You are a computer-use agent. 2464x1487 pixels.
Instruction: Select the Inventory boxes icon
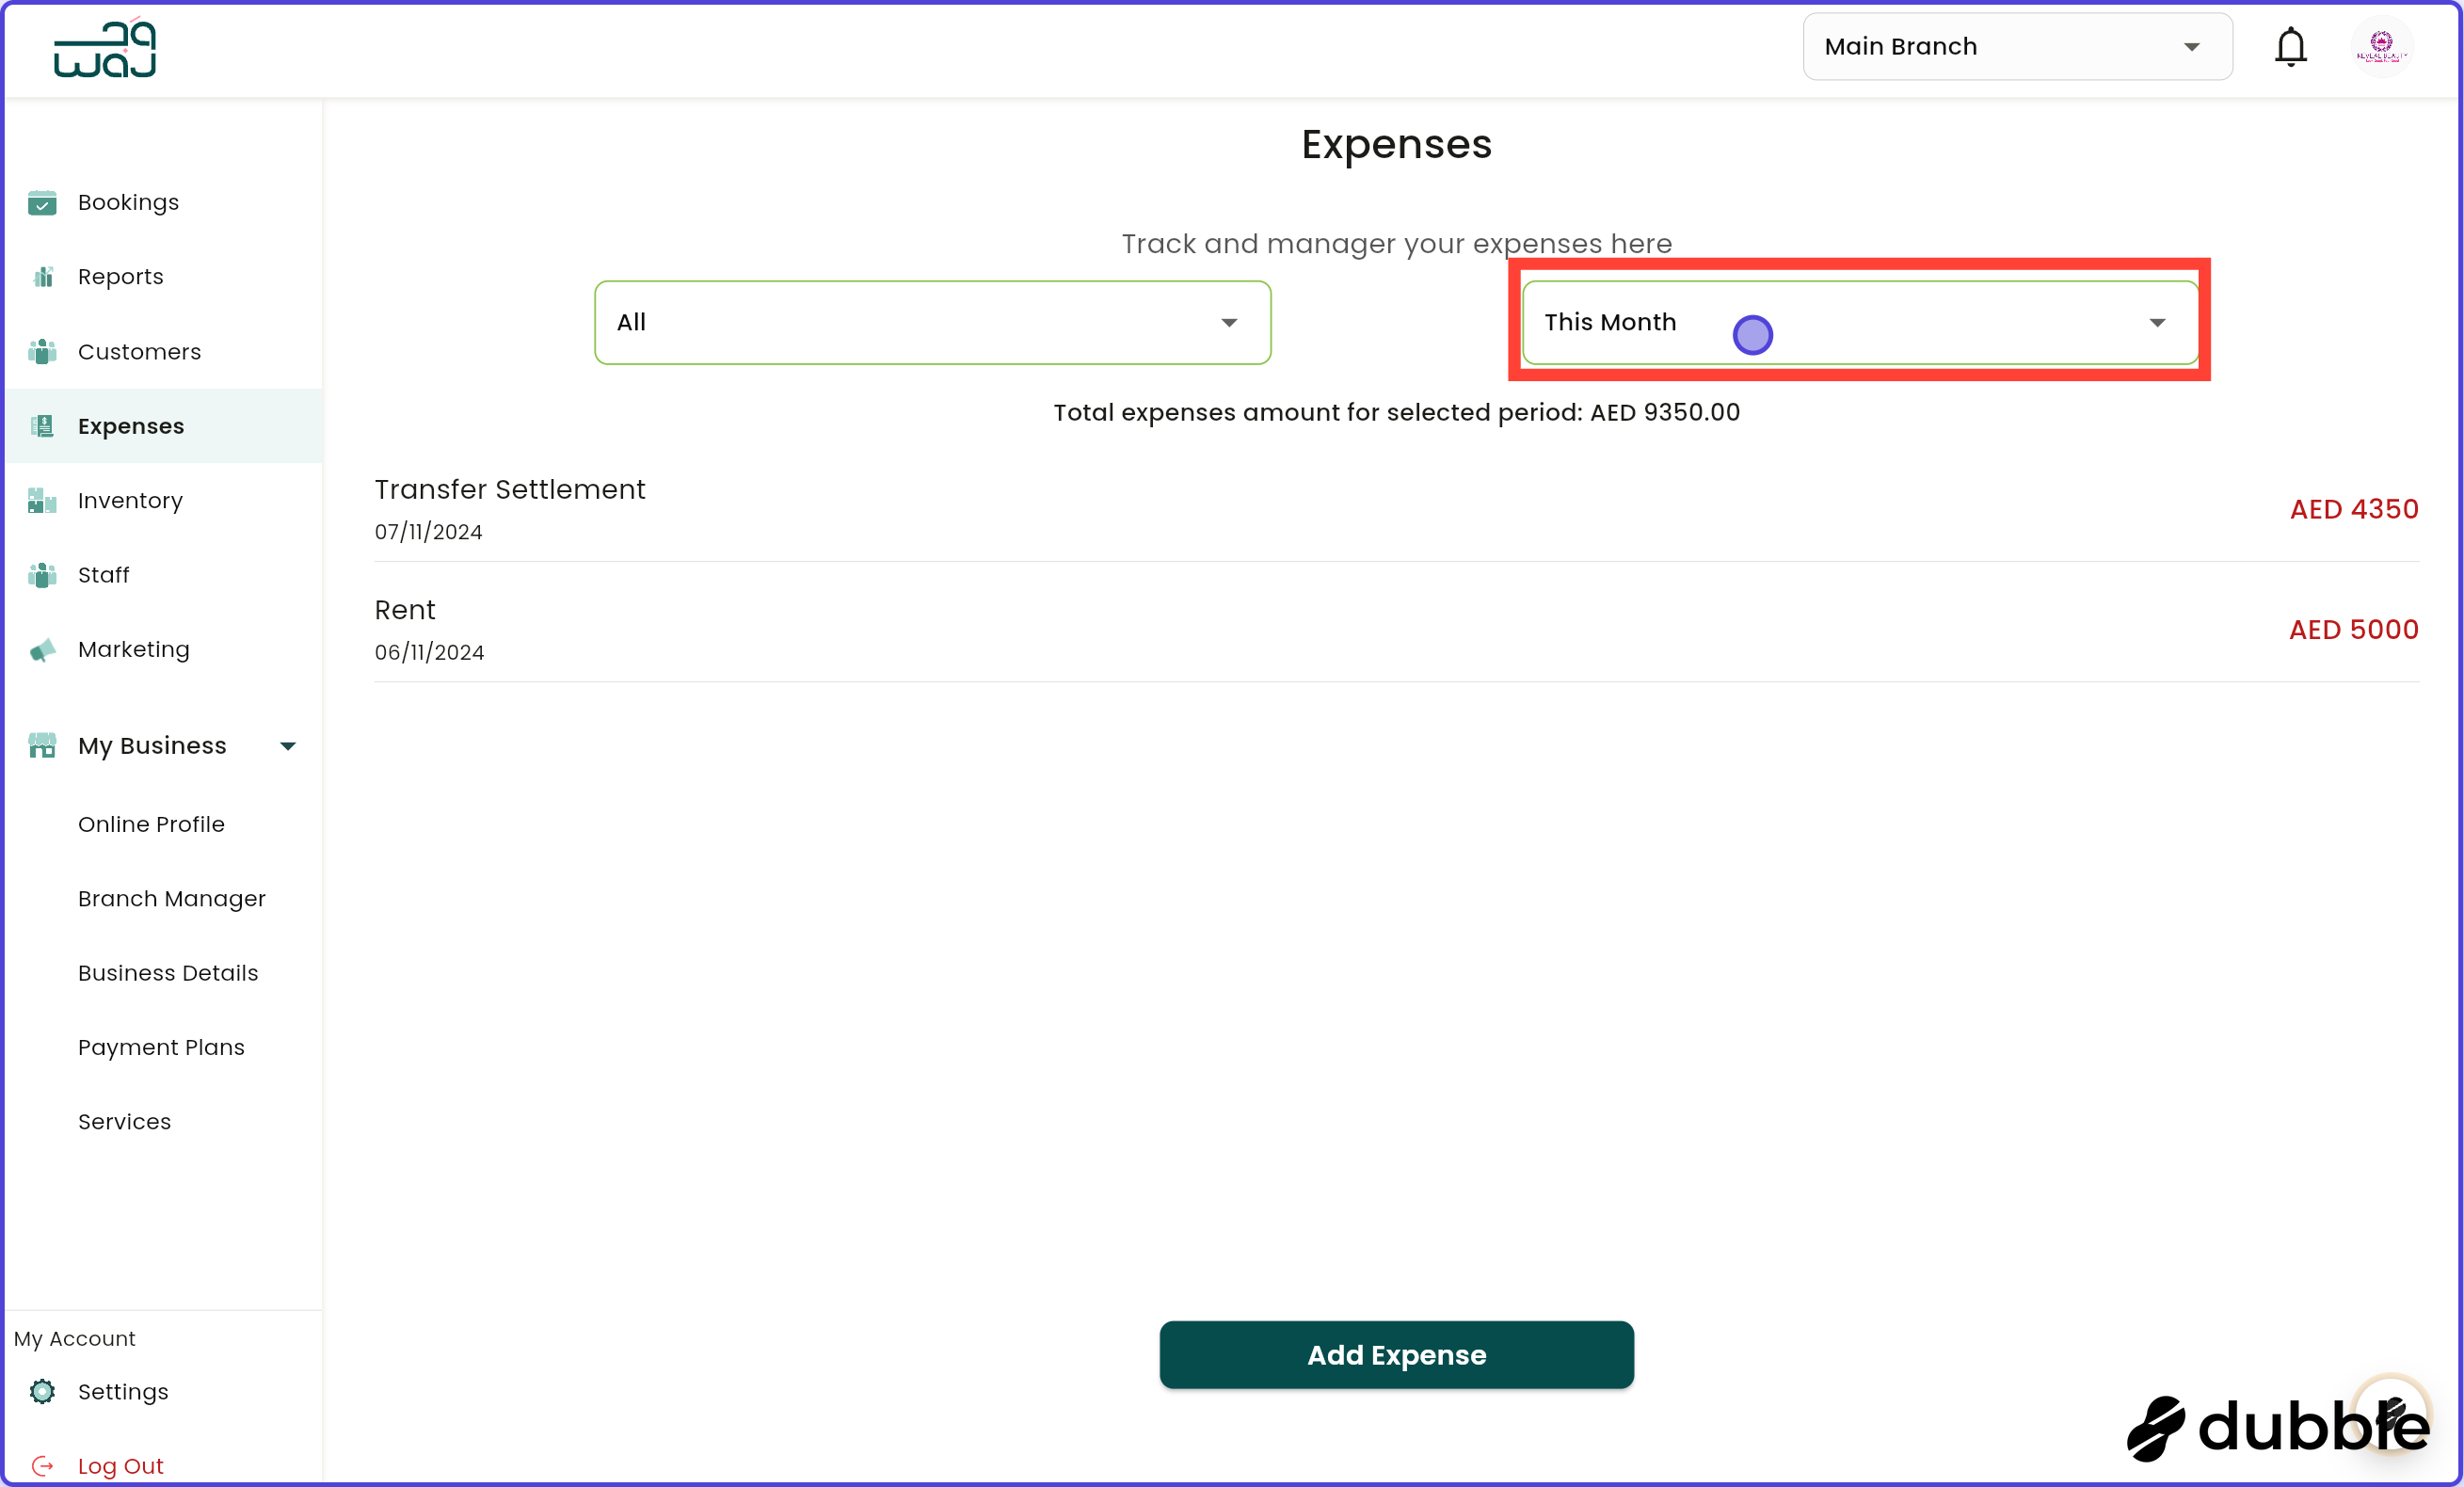pos(42,500)
